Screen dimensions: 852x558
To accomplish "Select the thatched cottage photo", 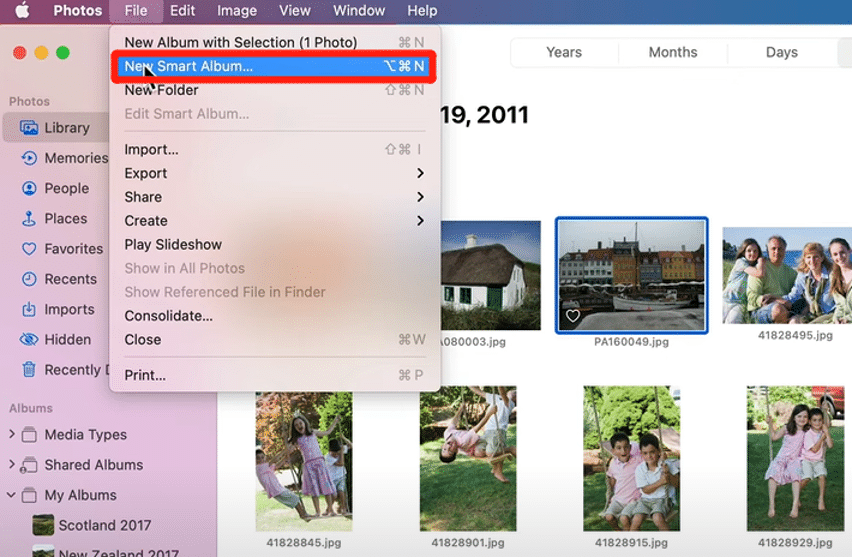I will coord(491,275).
